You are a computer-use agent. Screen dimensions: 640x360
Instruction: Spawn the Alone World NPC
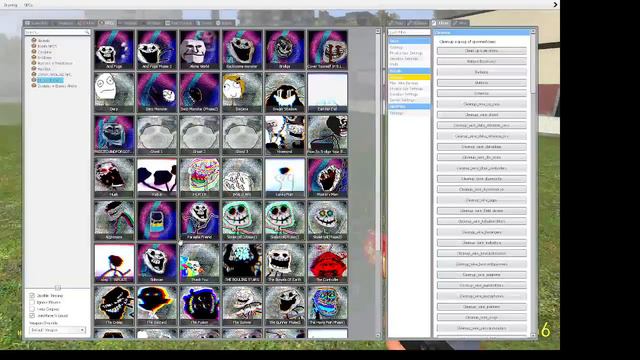pyautogui.click(x=200, y=50)
